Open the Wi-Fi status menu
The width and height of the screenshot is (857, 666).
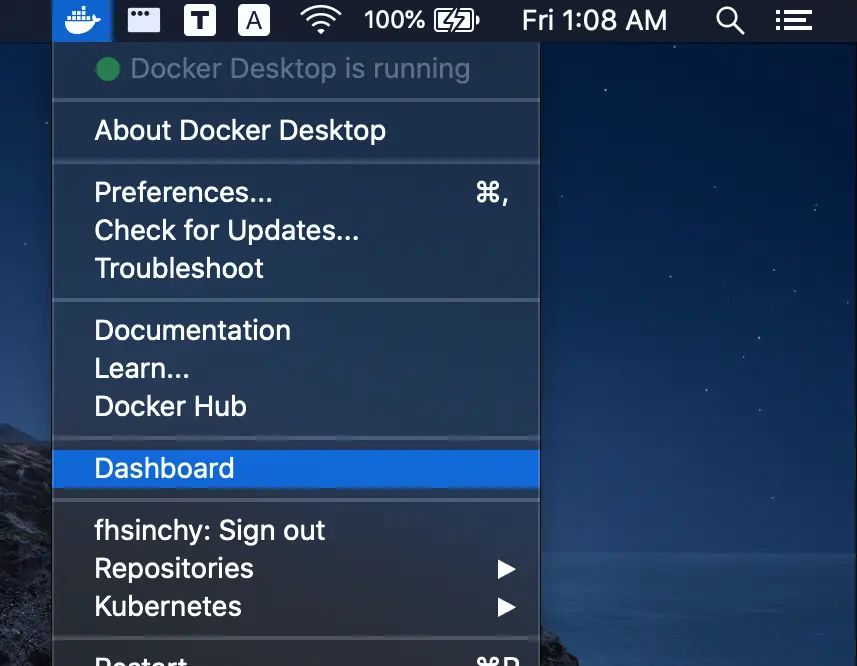[x=319, y=20]
